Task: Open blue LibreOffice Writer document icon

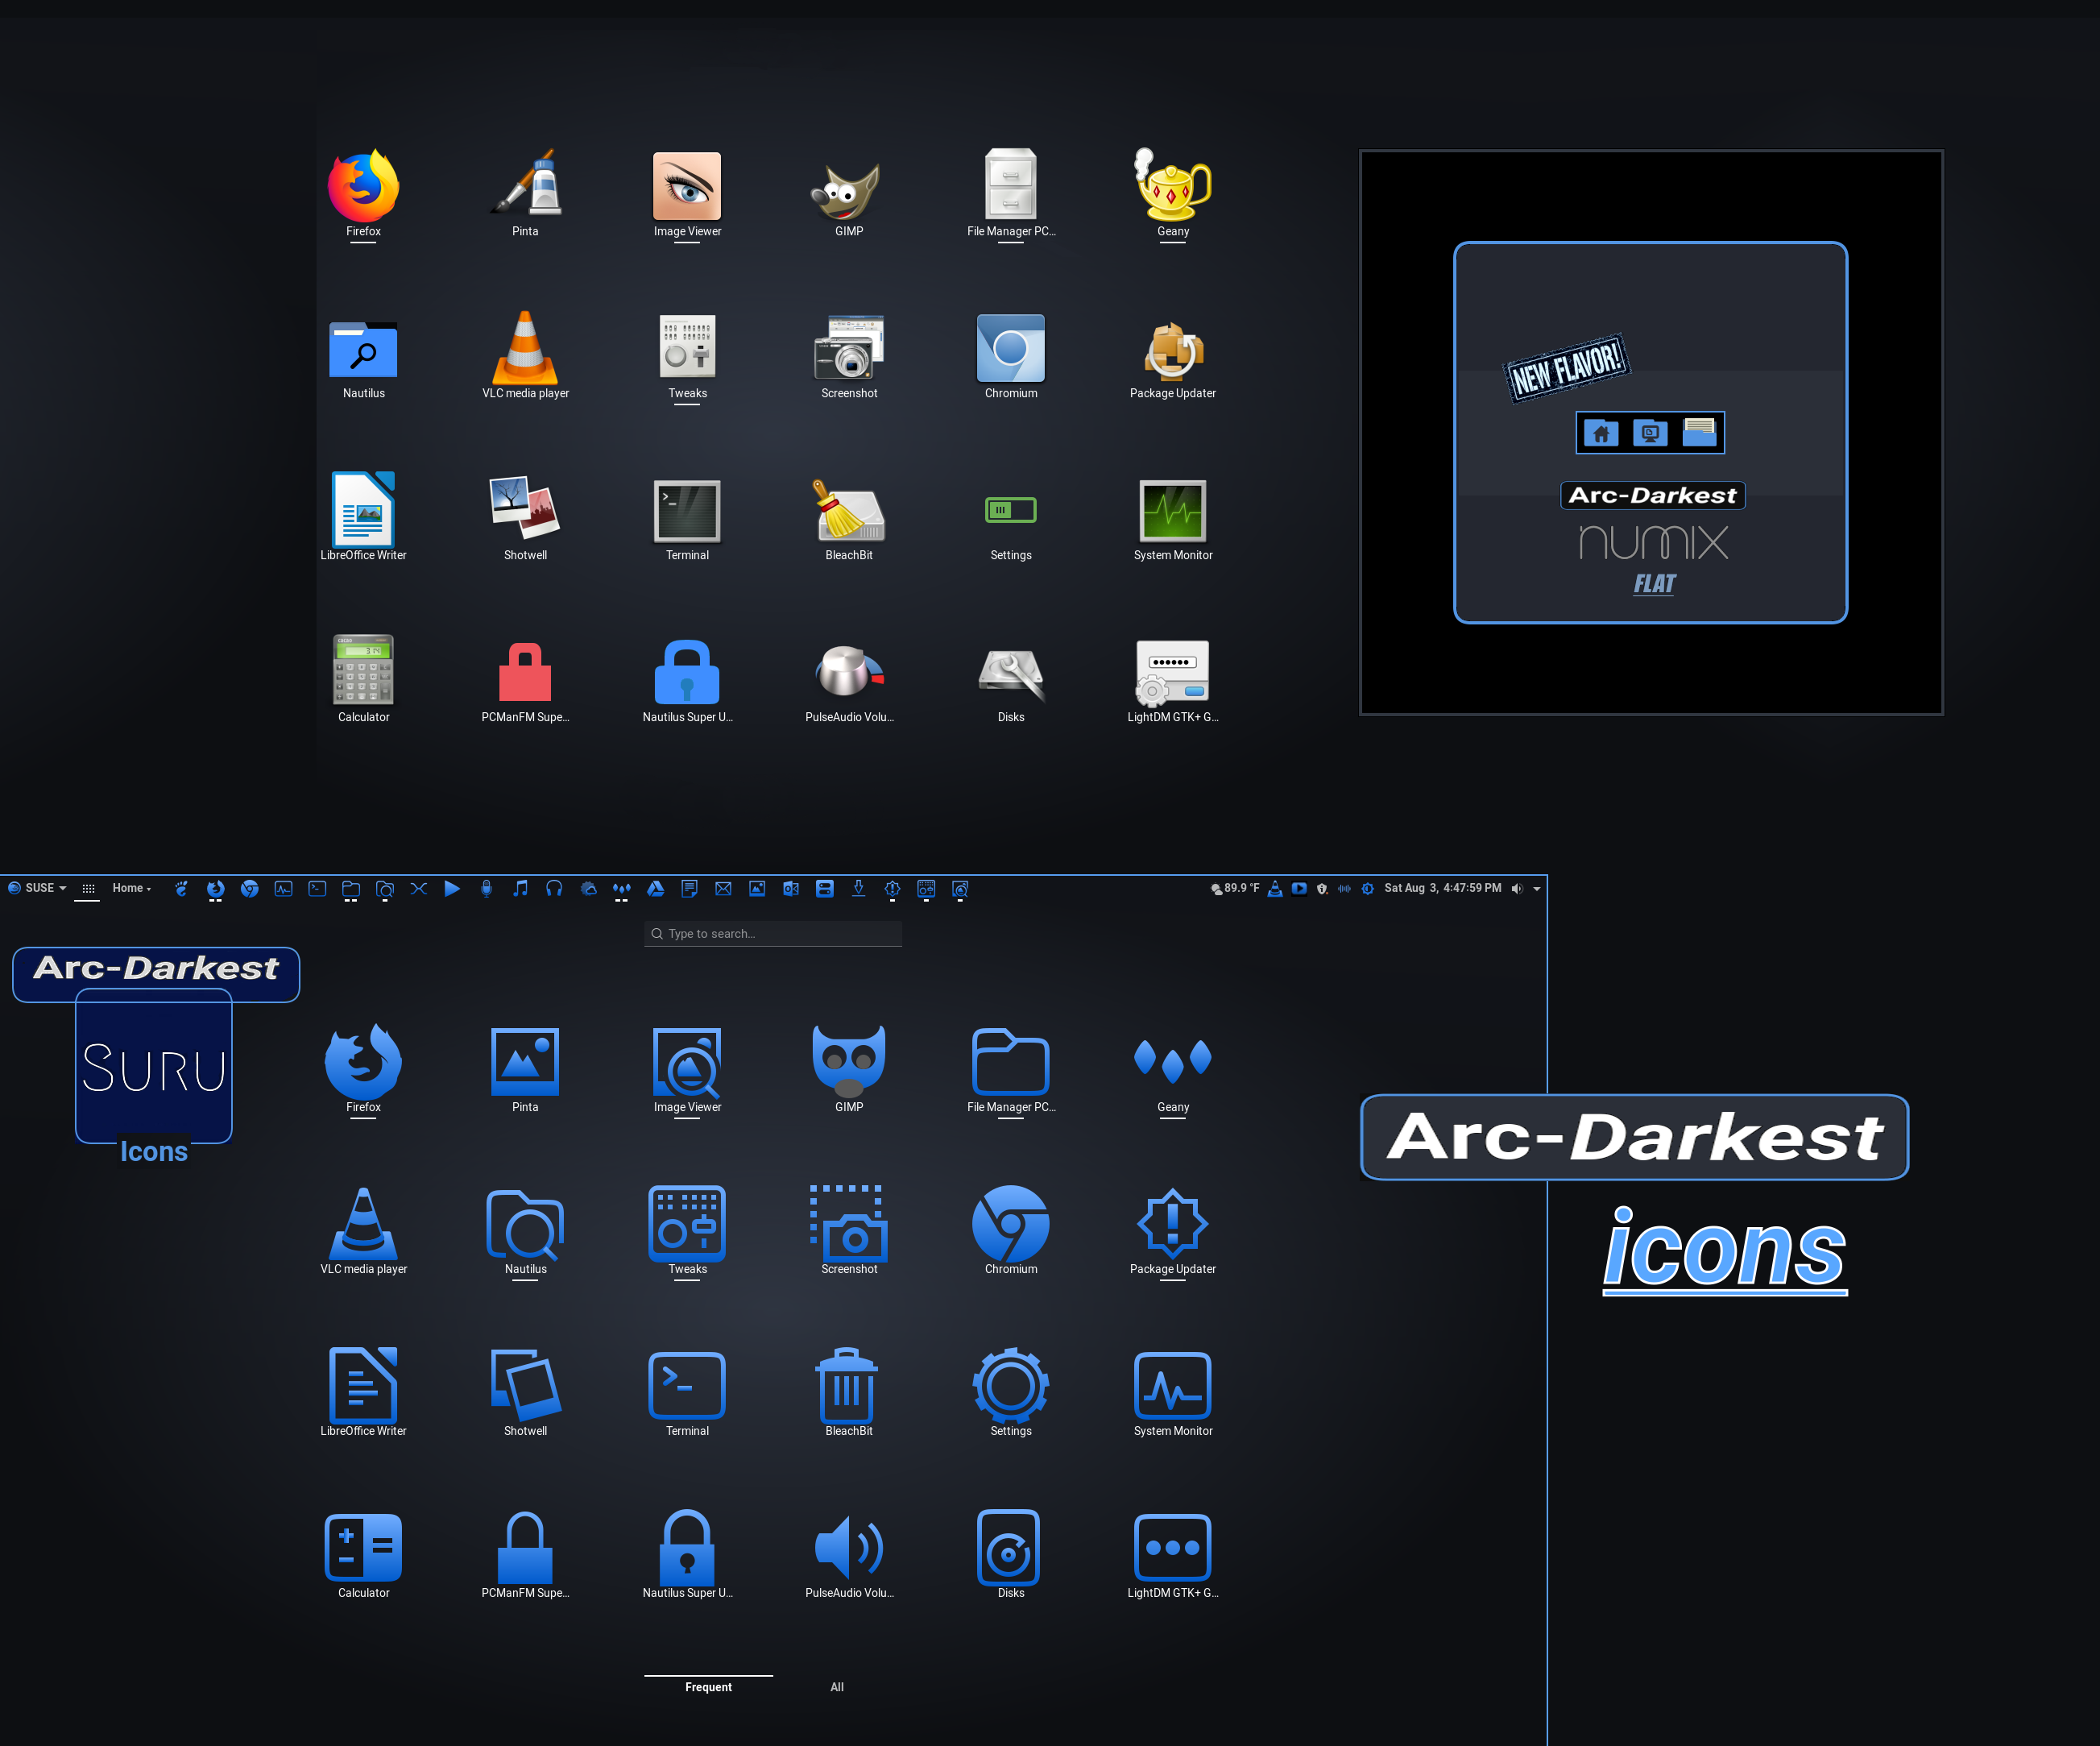Action: (363, 1385)
